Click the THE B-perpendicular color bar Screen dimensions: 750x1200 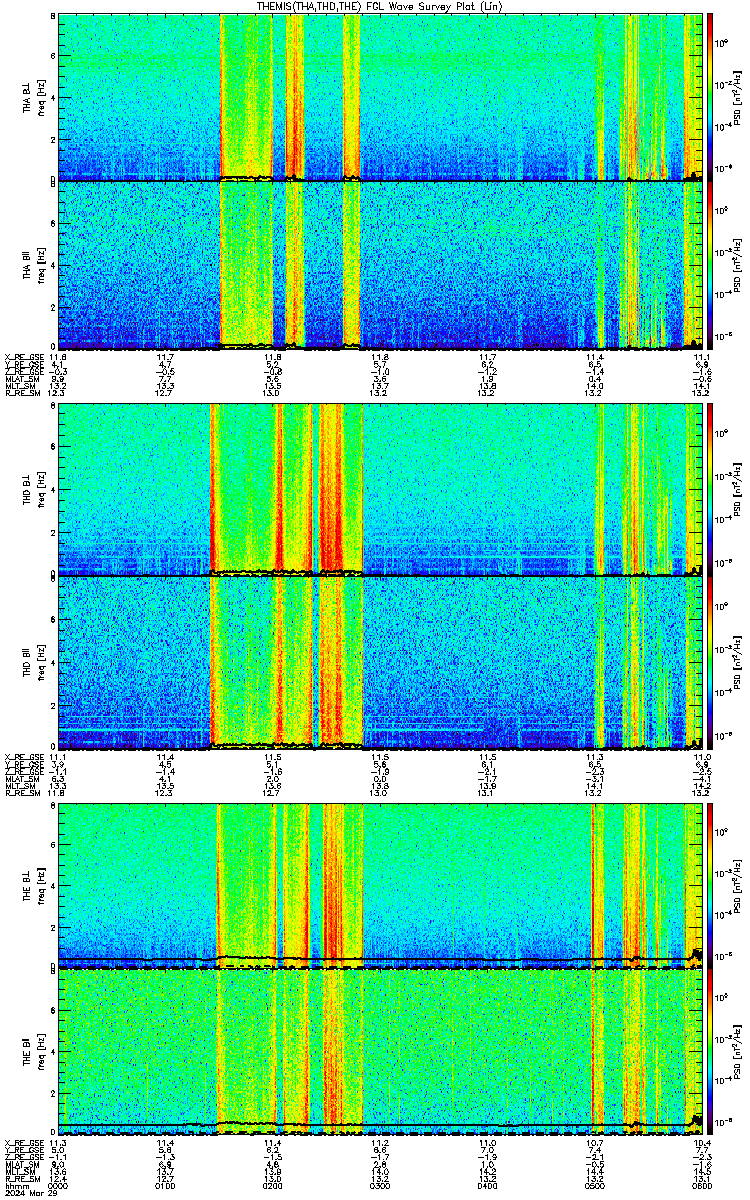pos(710,886)
